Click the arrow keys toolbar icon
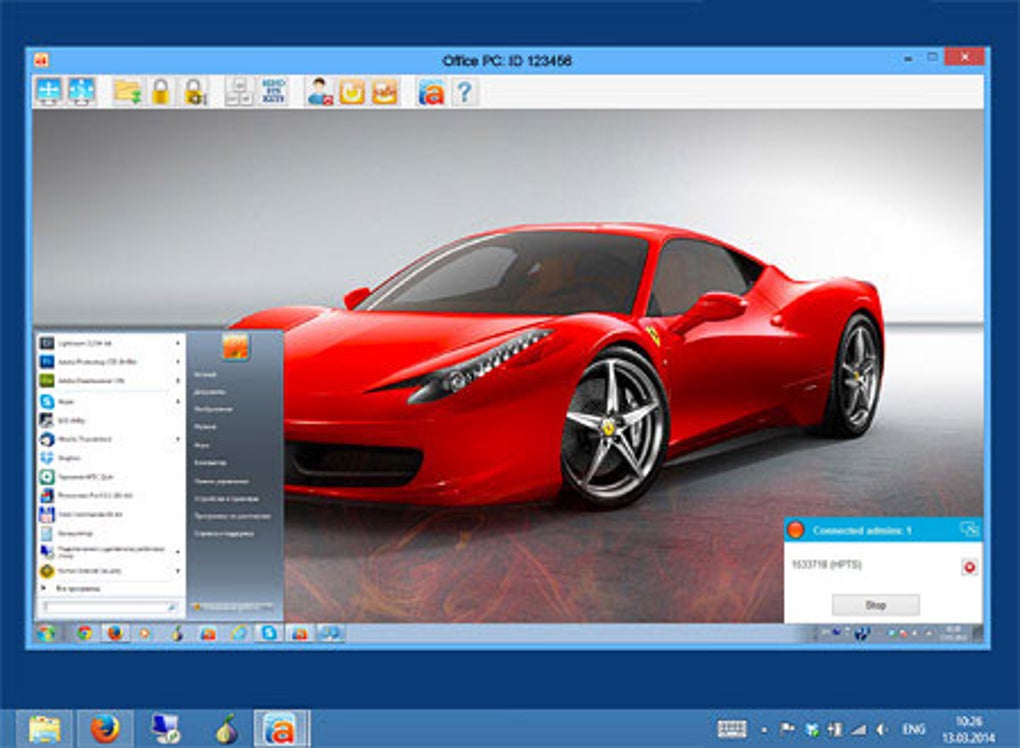1020x748 pixels. tap(239, 92)
